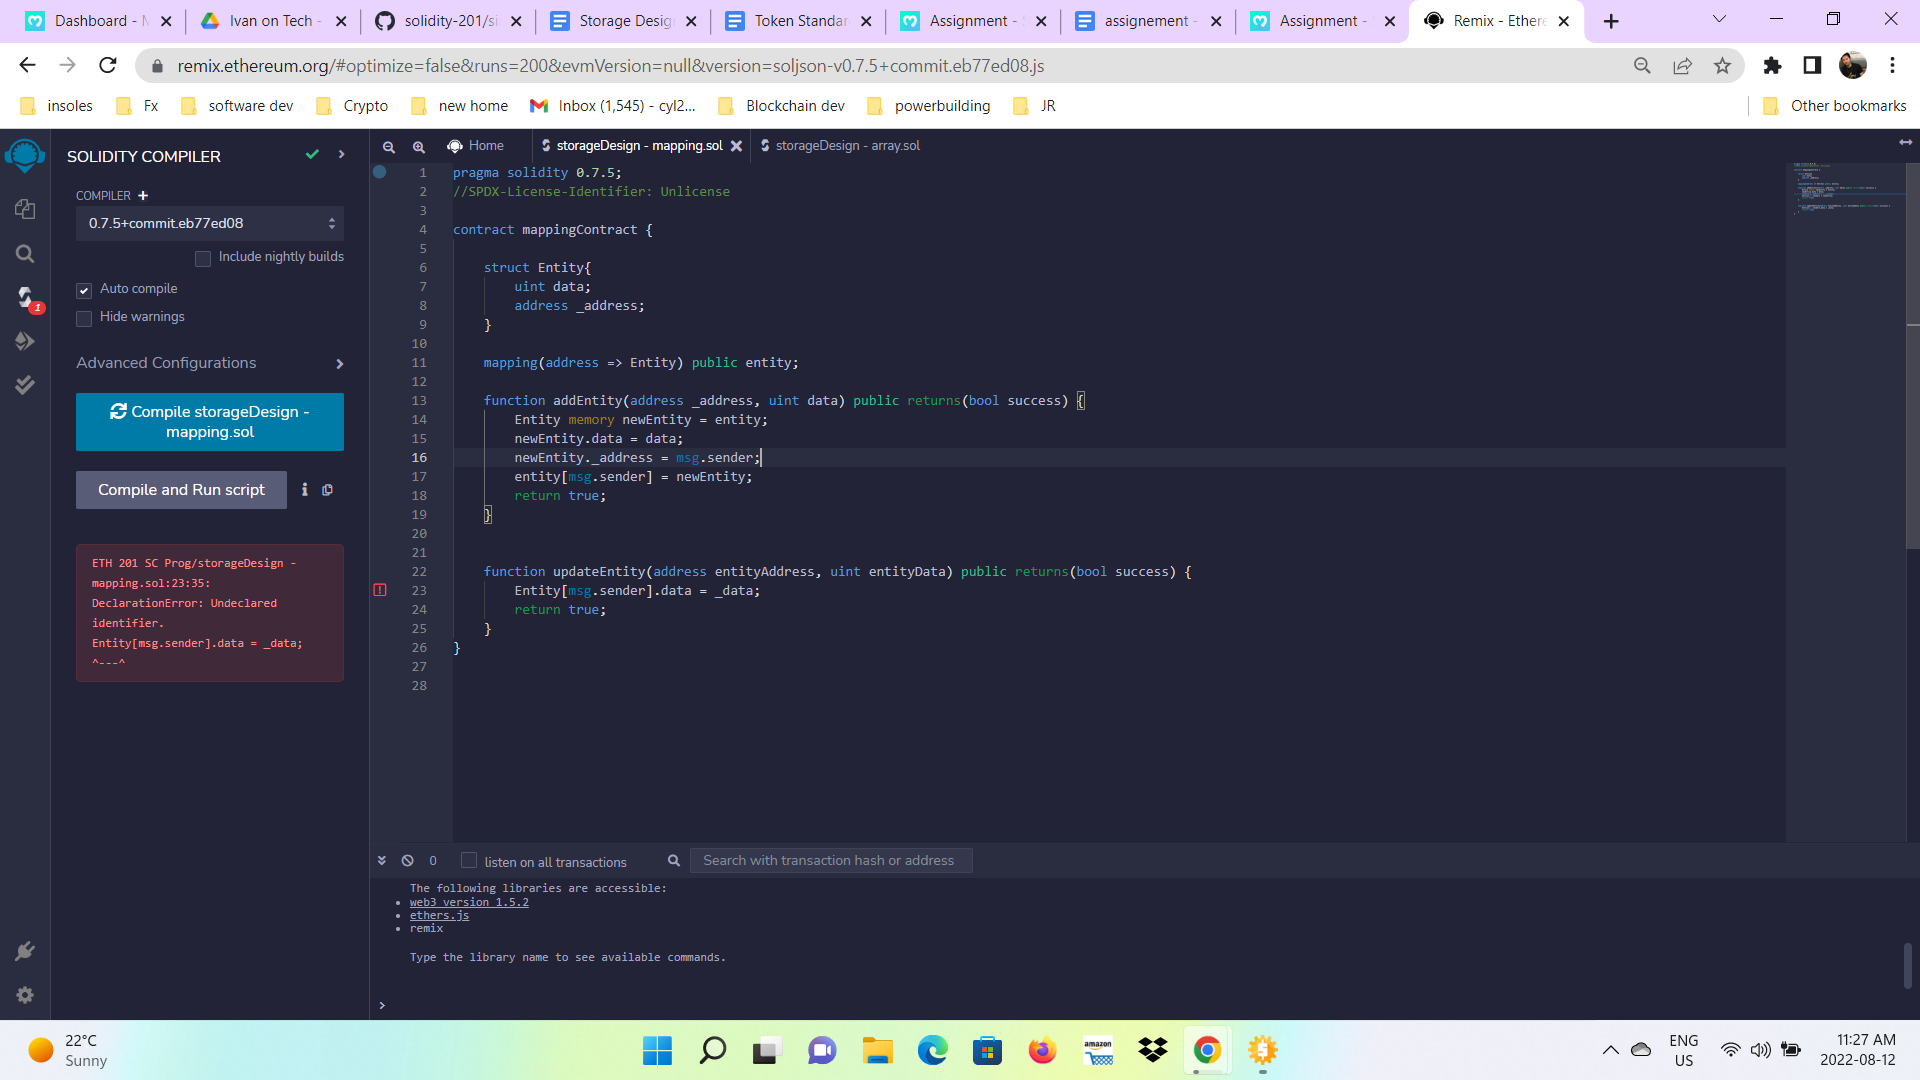The height and width of the screenshot is (1080, 1920).
Task: Click the terminal search magnifier icon
Action: (x=674, y=860)
